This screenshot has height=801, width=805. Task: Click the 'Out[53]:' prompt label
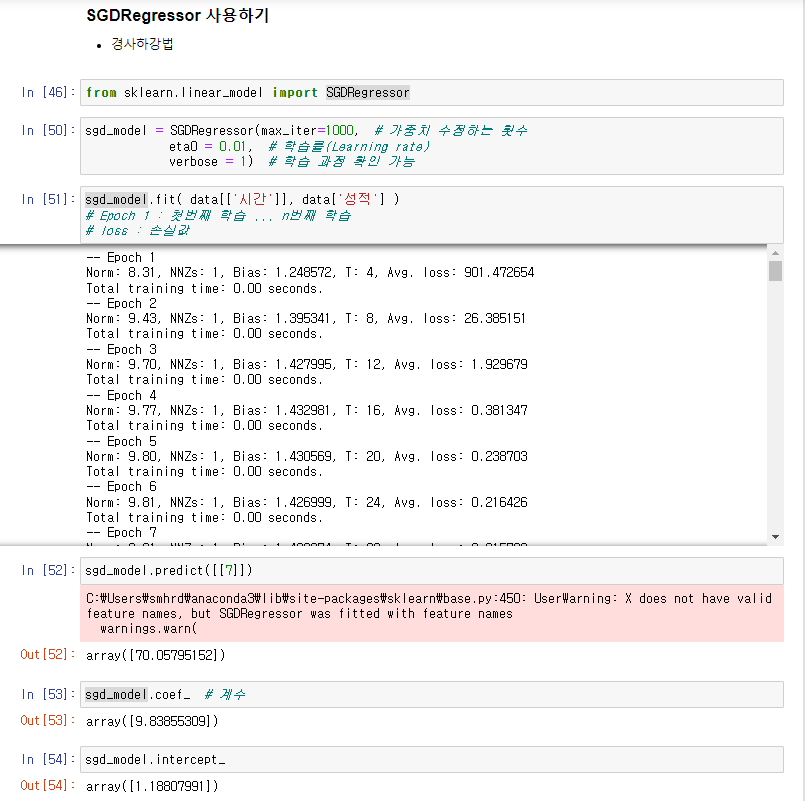tap(48, 720)
